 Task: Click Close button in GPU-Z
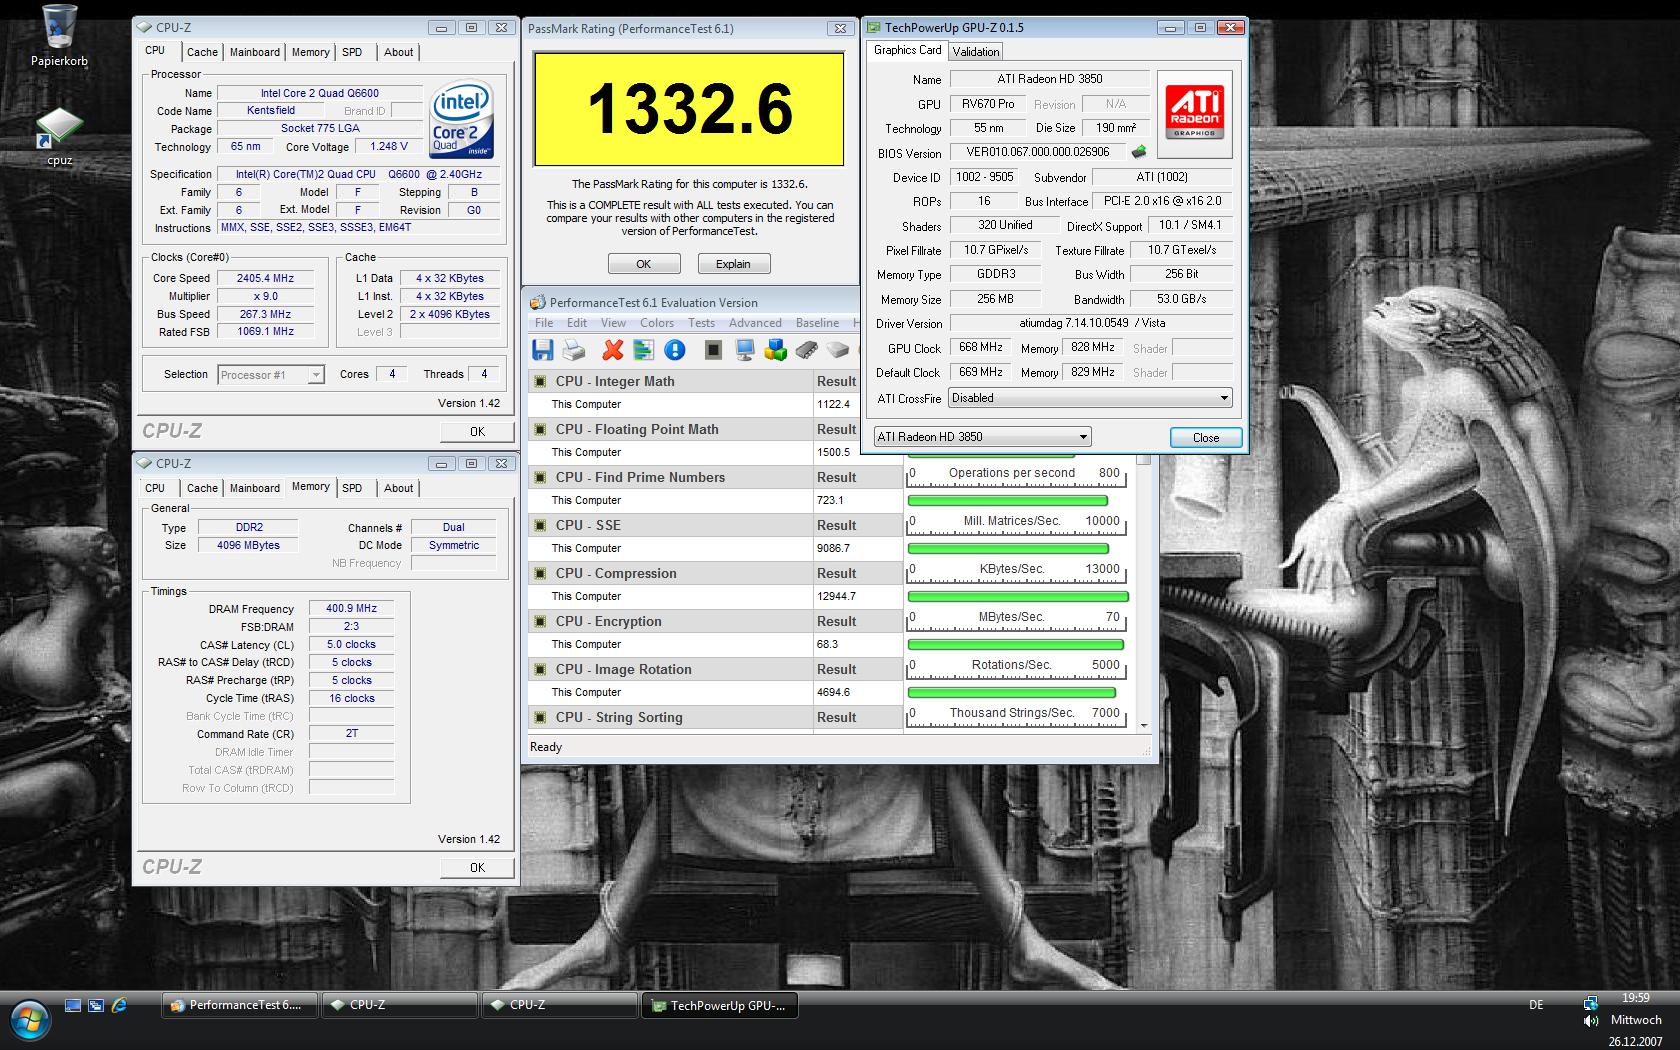point(1206,437)
